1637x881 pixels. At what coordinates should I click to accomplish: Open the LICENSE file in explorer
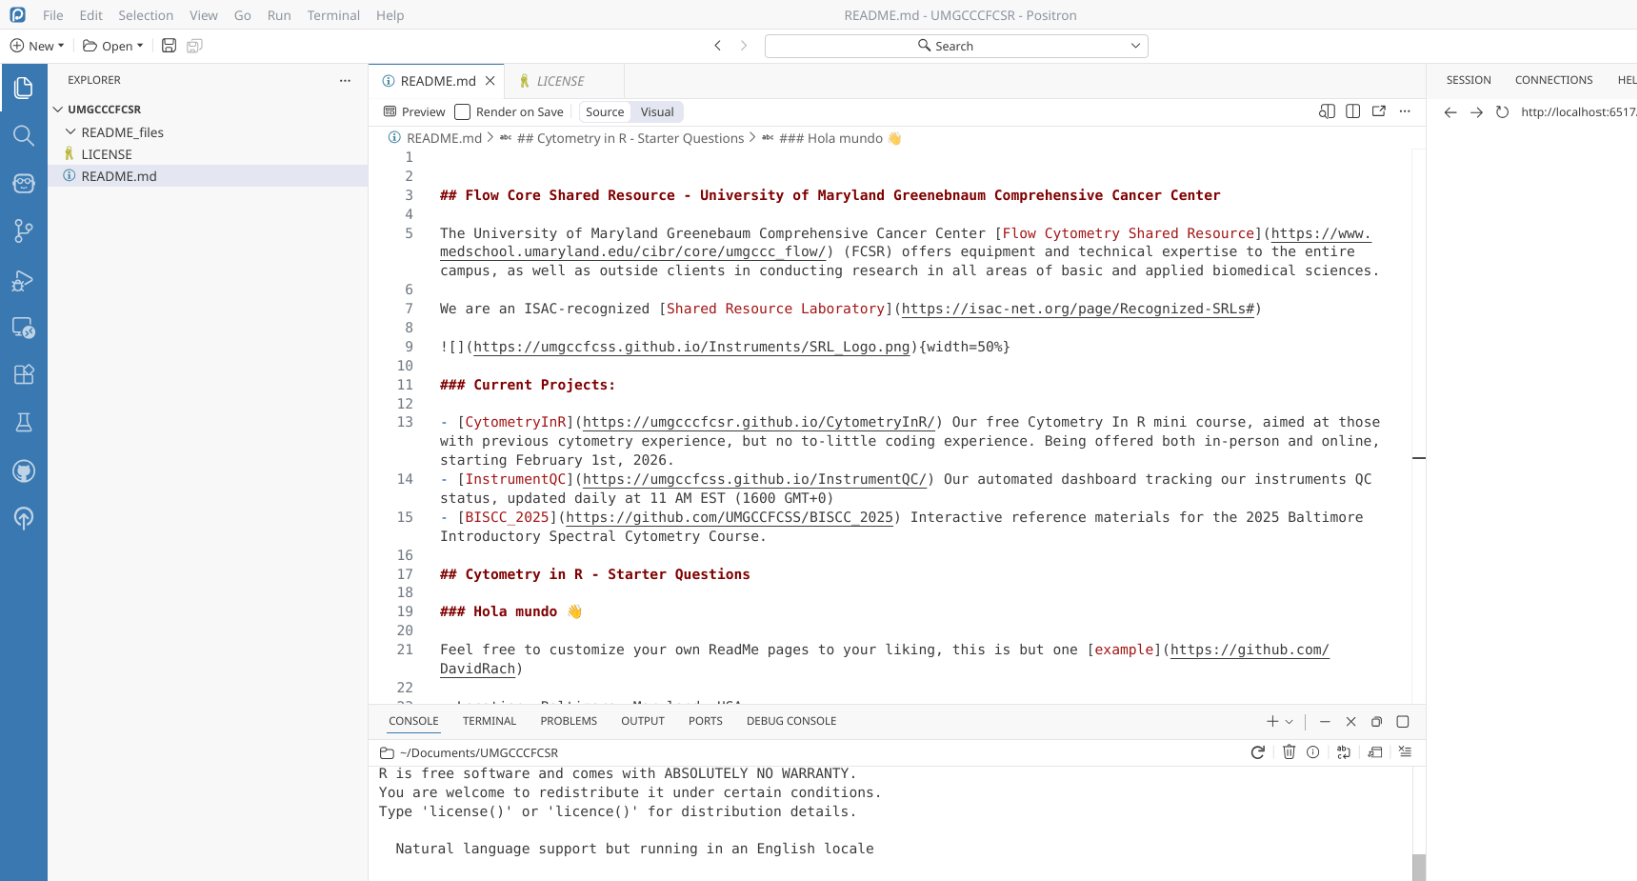(x=106, y=154)
